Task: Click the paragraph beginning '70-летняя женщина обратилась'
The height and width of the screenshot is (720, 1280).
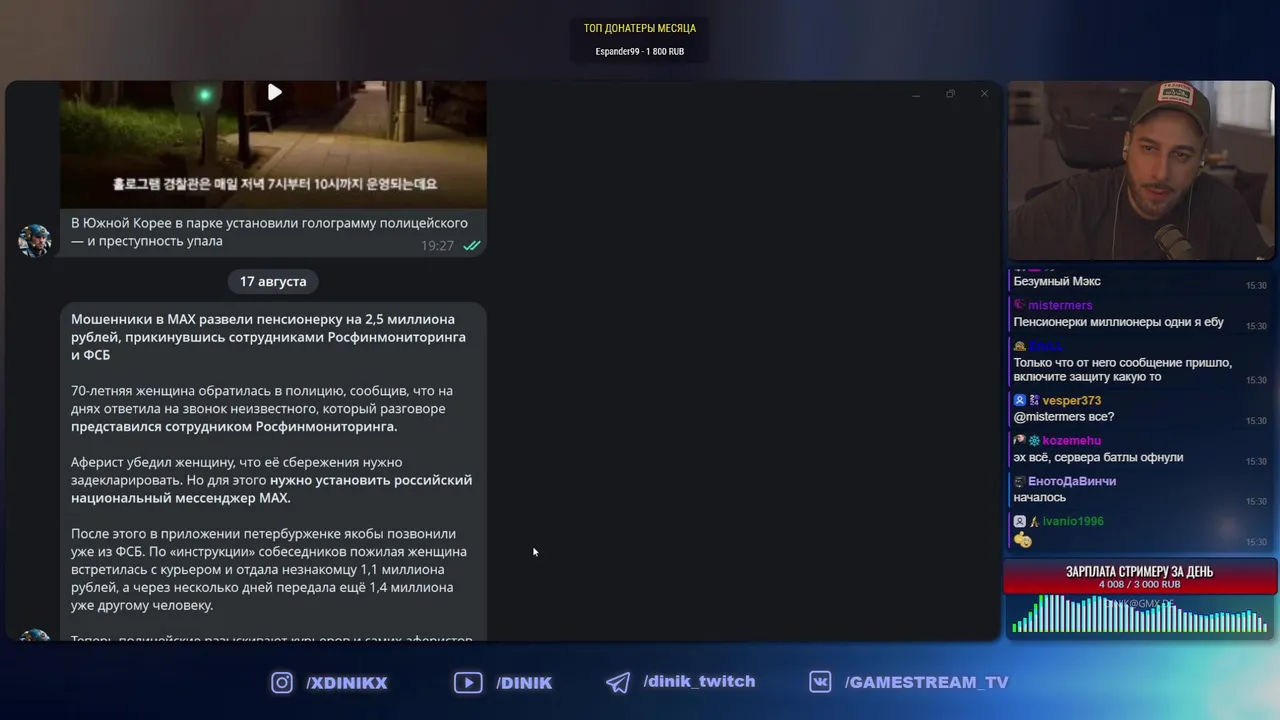Action: coord(262,408)
